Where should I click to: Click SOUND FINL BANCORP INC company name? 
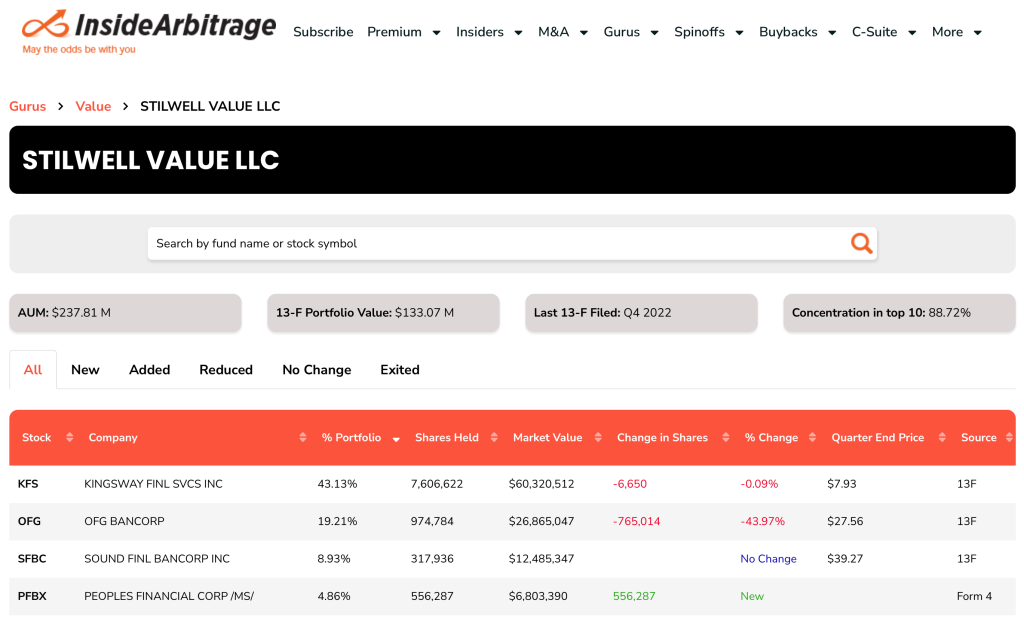pos(157,558)
